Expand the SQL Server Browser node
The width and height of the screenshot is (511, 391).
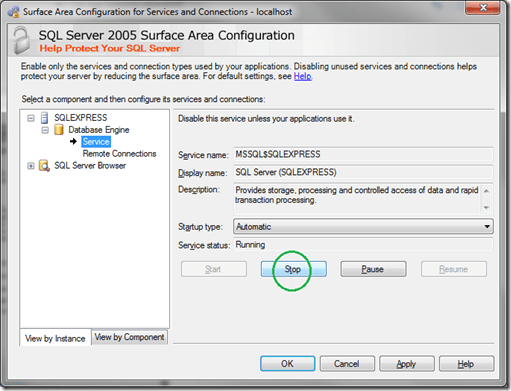31,166
